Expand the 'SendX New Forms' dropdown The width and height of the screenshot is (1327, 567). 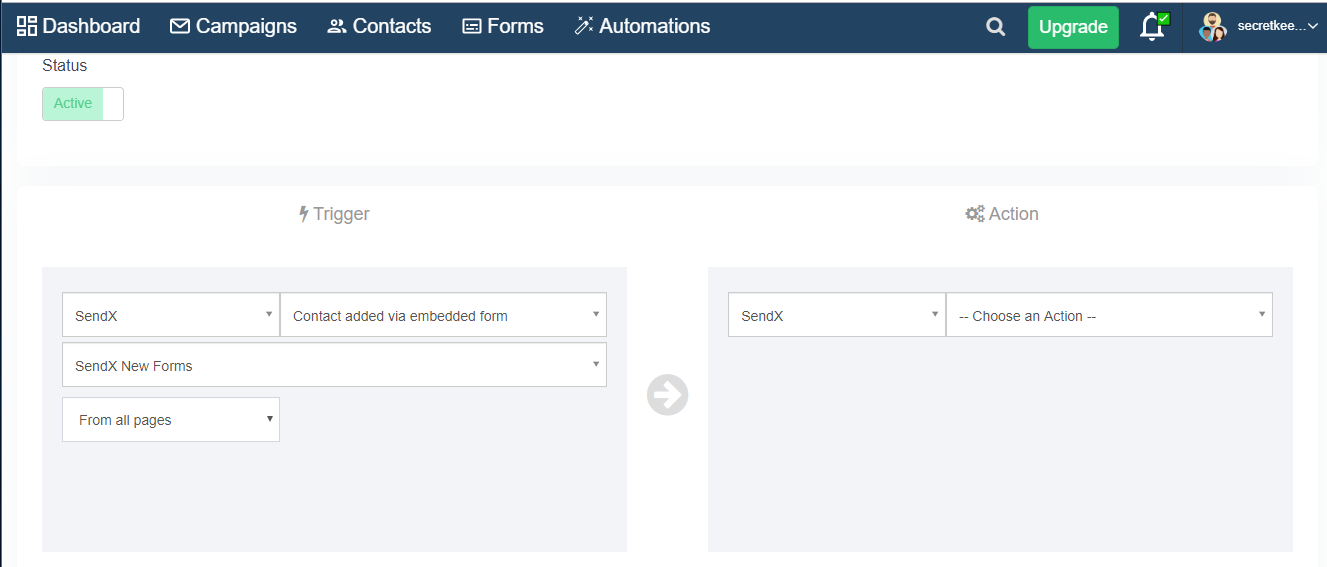(334, 365)
